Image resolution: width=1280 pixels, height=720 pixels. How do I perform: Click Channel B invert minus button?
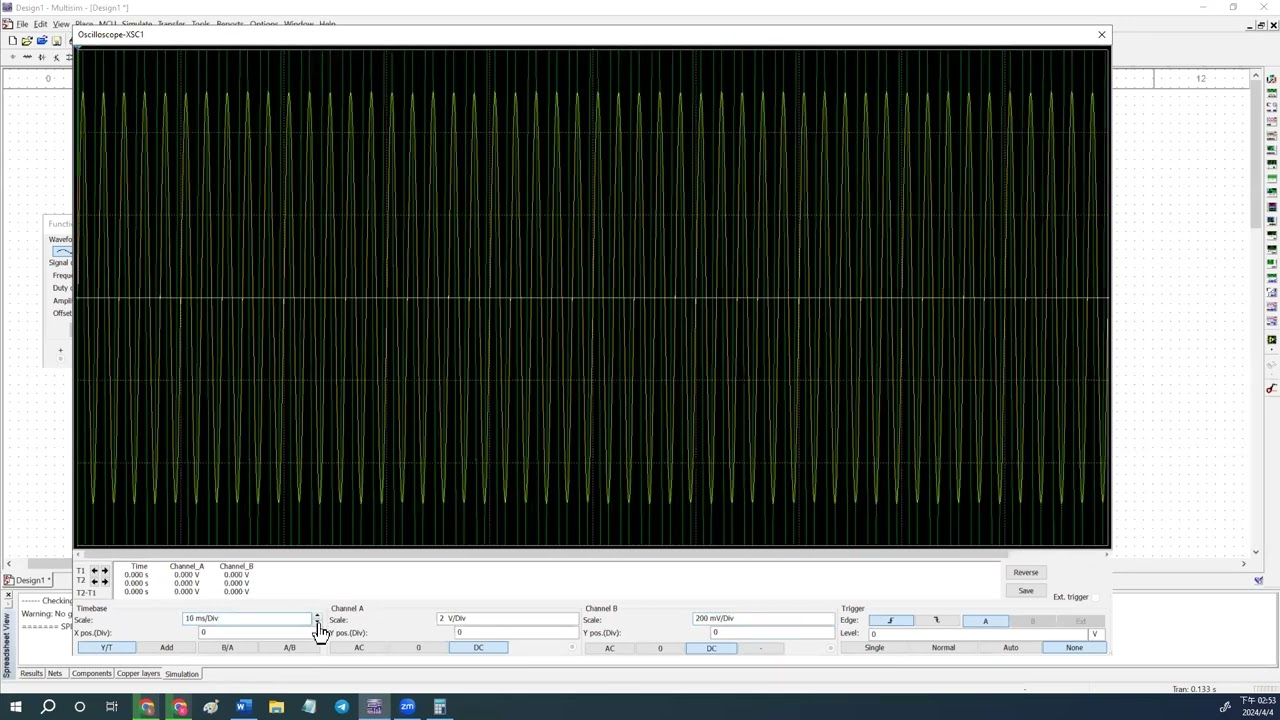click(x=761, y=648)
